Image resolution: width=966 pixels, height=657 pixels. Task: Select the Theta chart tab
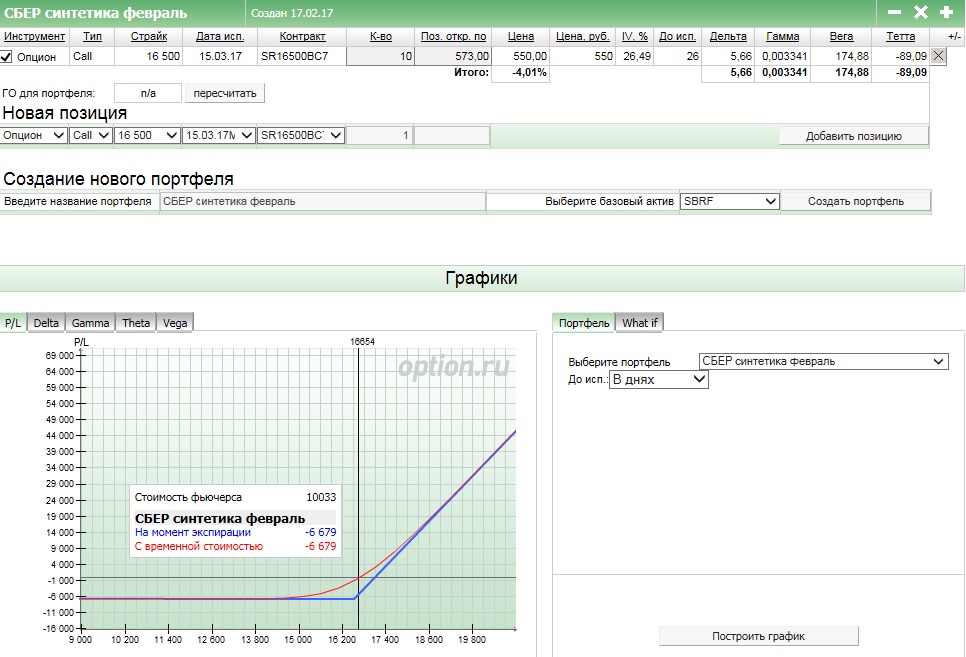(x=136, y=323)
